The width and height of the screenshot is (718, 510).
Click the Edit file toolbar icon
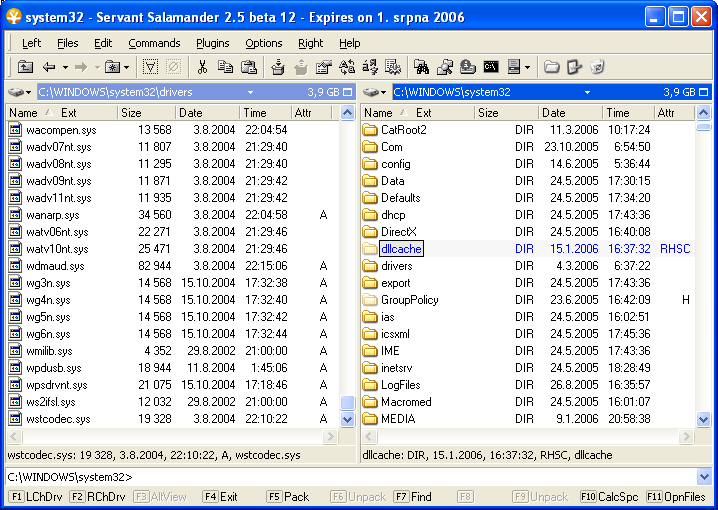[574, 67]
